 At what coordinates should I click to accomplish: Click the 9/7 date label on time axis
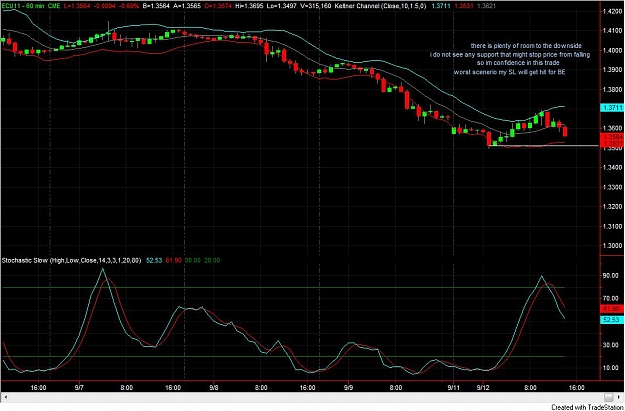pyautogui.click(x=79, y=387)
